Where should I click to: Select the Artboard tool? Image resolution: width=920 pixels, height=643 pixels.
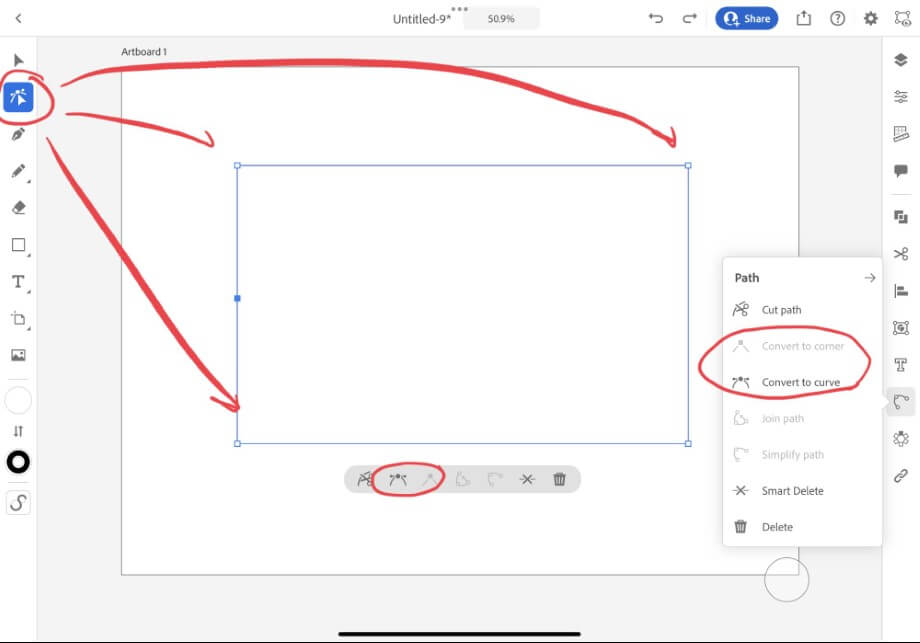tap(18, 319)
